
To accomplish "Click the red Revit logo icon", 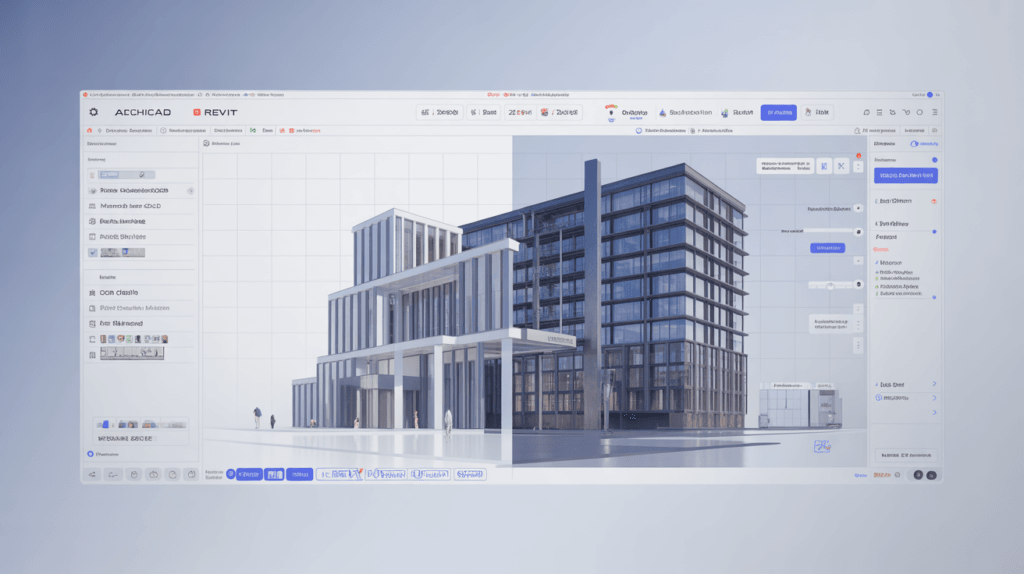I will [196, 113].
